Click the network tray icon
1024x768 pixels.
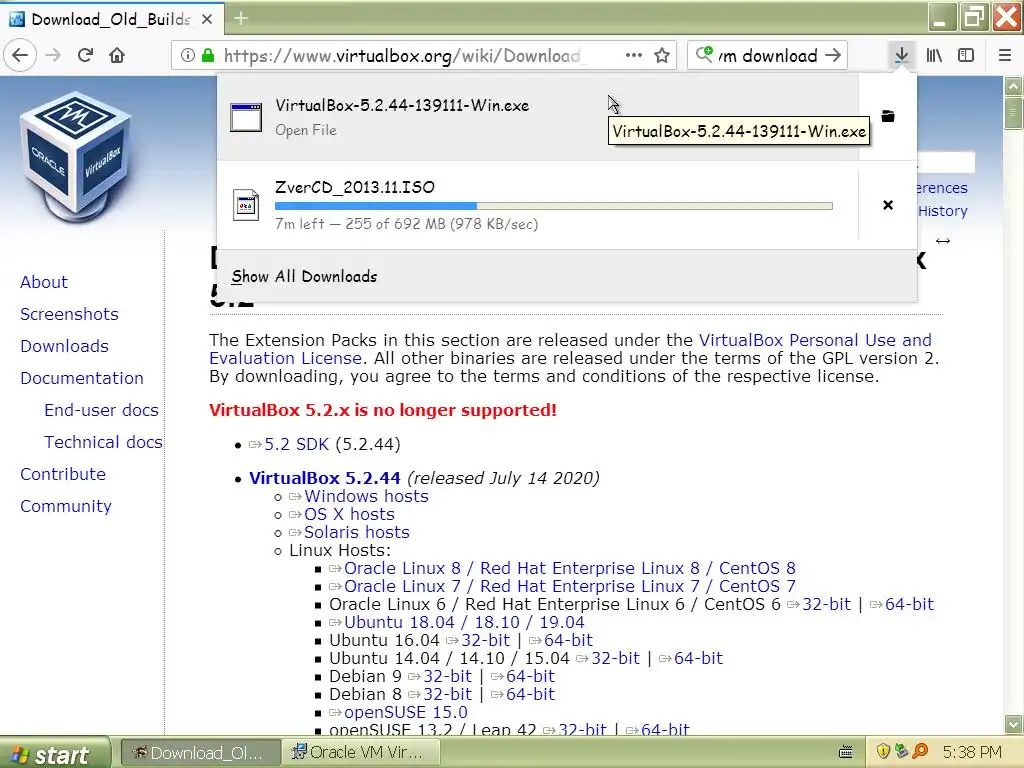[902, 752]
